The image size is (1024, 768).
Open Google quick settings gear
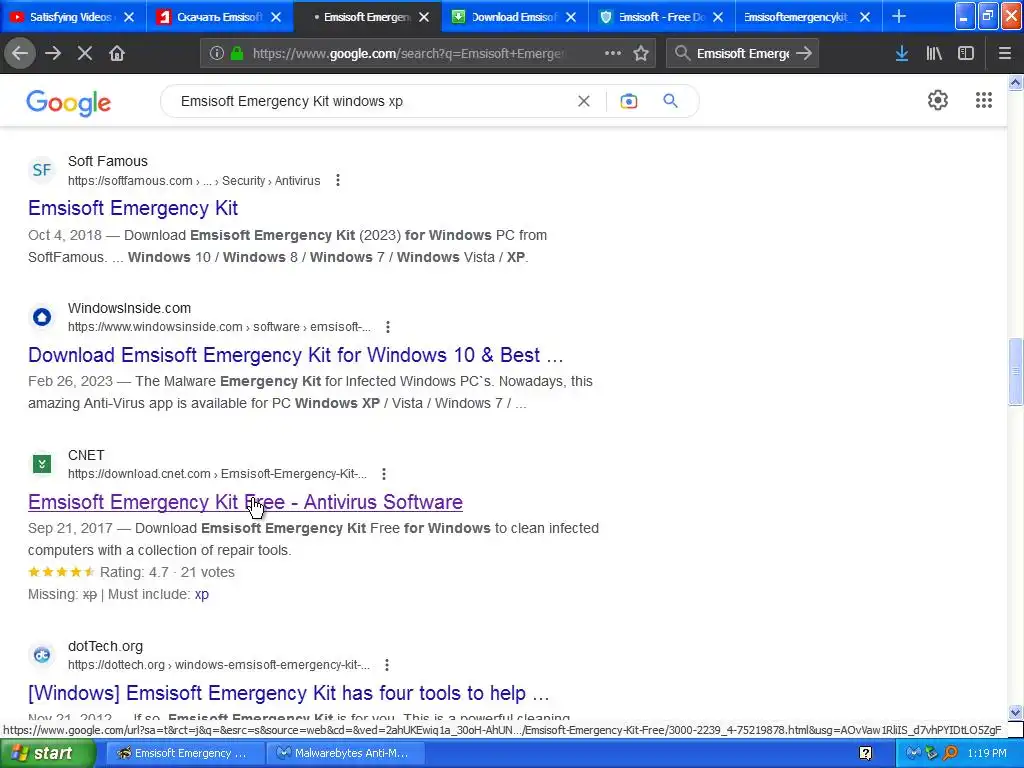pyautogui.click(x=938, y=100)
